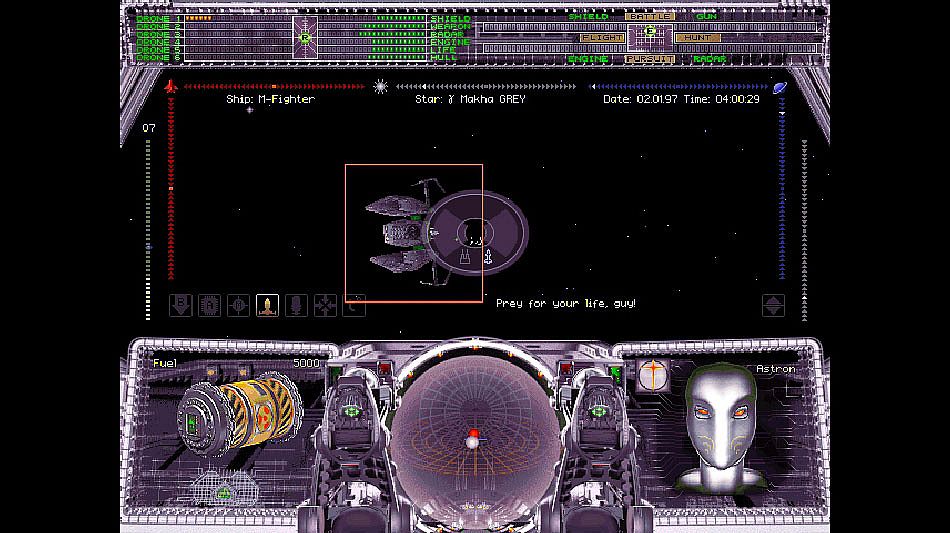The image size is (950, 533).
Task: Click the red blip in radar sphere
Action: click(474, 433)
